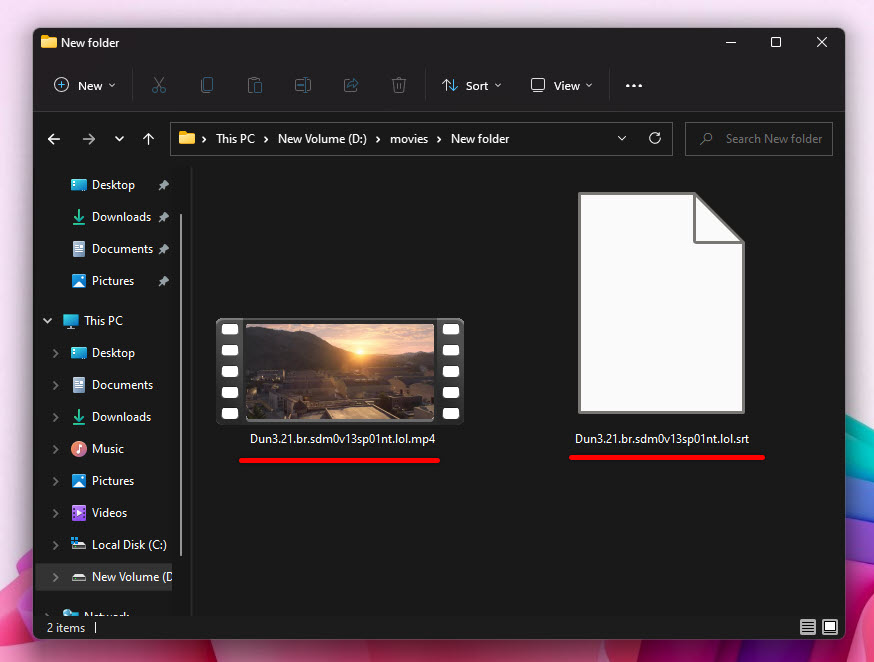The image size is (874, 662).
Task: Click the Share icon in toolbar
Action: (351, 86)
